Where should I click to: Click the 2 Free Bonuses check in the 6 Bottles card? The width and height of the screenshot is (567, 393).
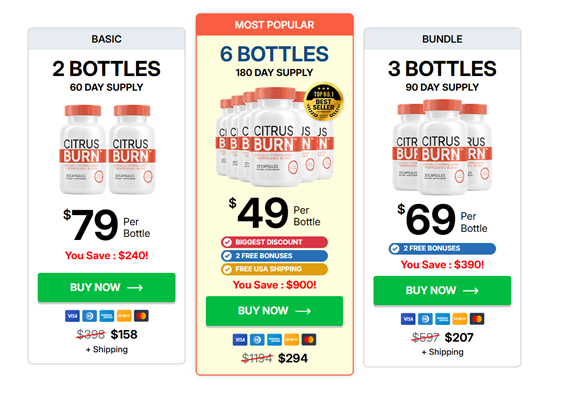[x=274, y=256]
